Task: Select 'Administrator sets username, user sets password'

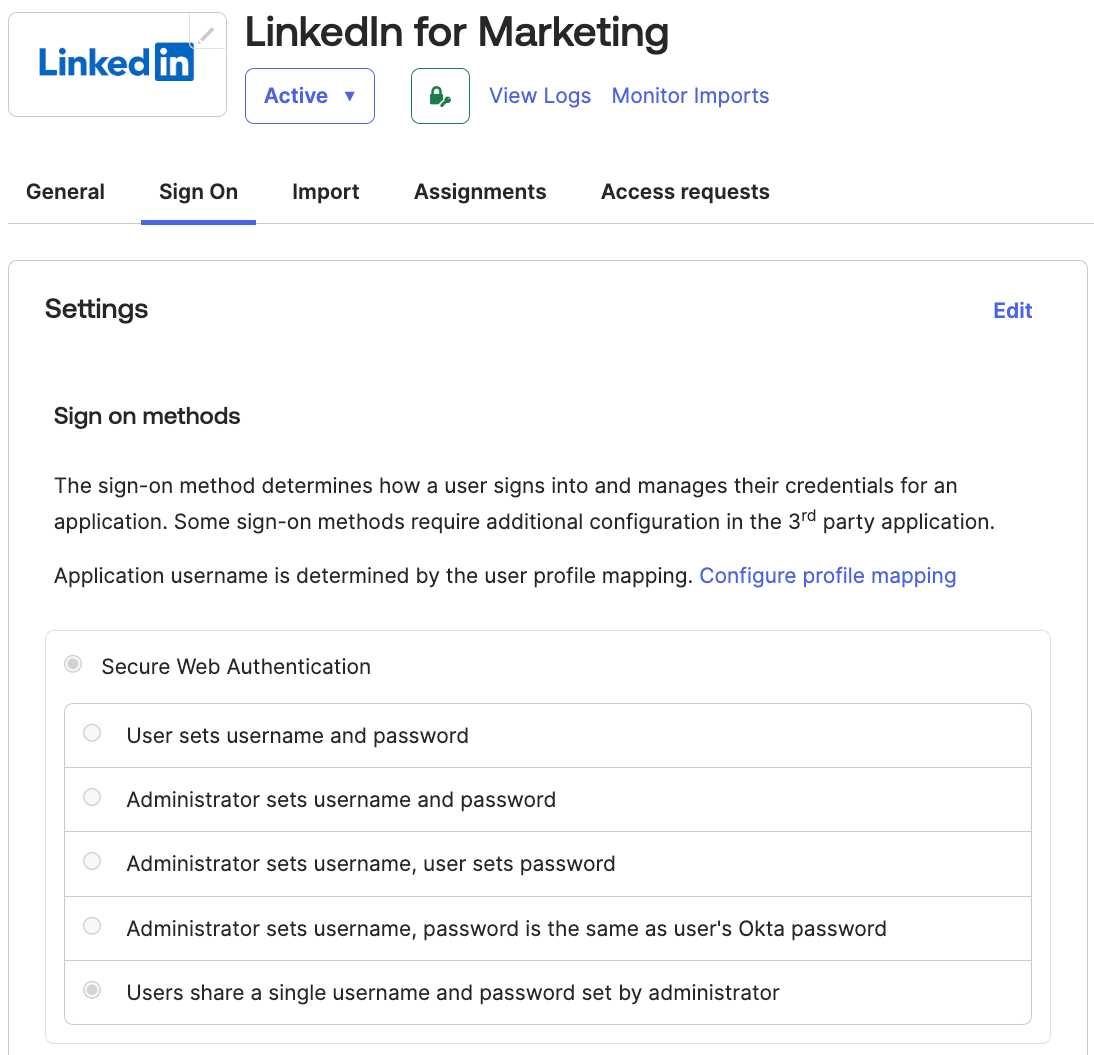Action: point(92,861)
